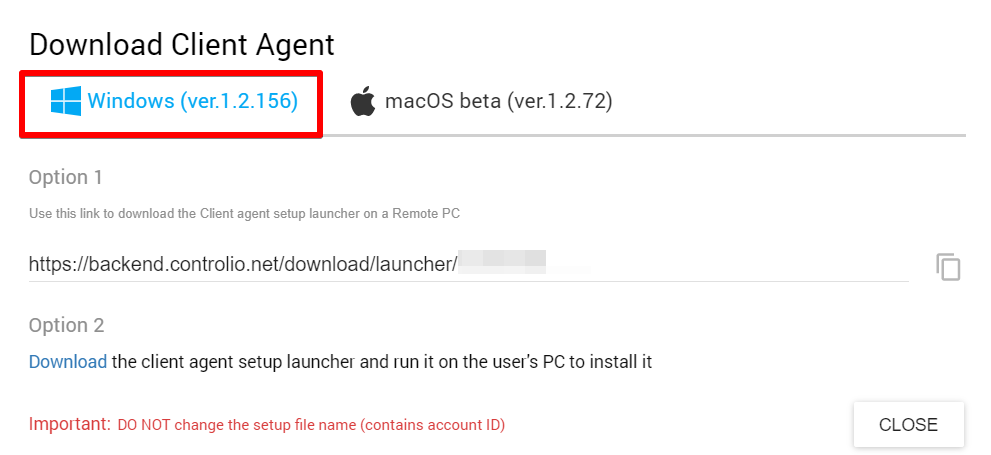Switch to the Windows (ver.1.2.156) tab
Image resolution: width=991 pixels, height=455 pixels.
(x=173, y=102)
